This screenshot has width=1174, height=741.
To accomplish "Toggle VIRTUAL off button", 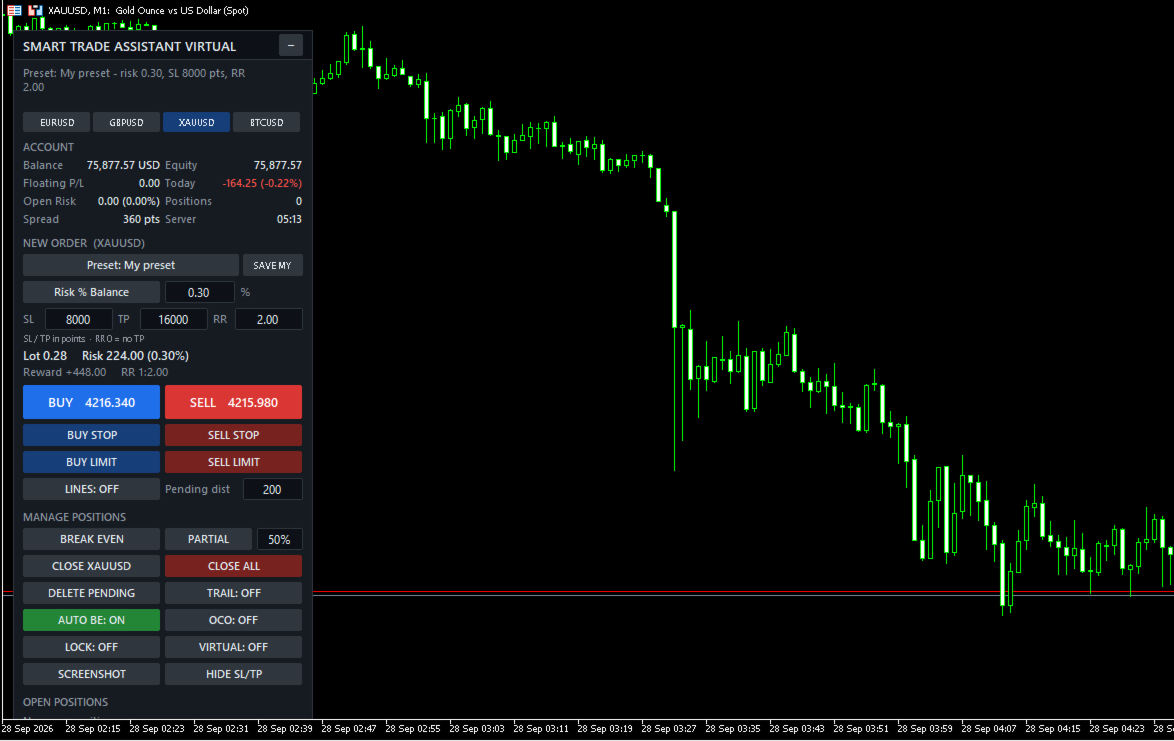I will click(x=234, y=647).
